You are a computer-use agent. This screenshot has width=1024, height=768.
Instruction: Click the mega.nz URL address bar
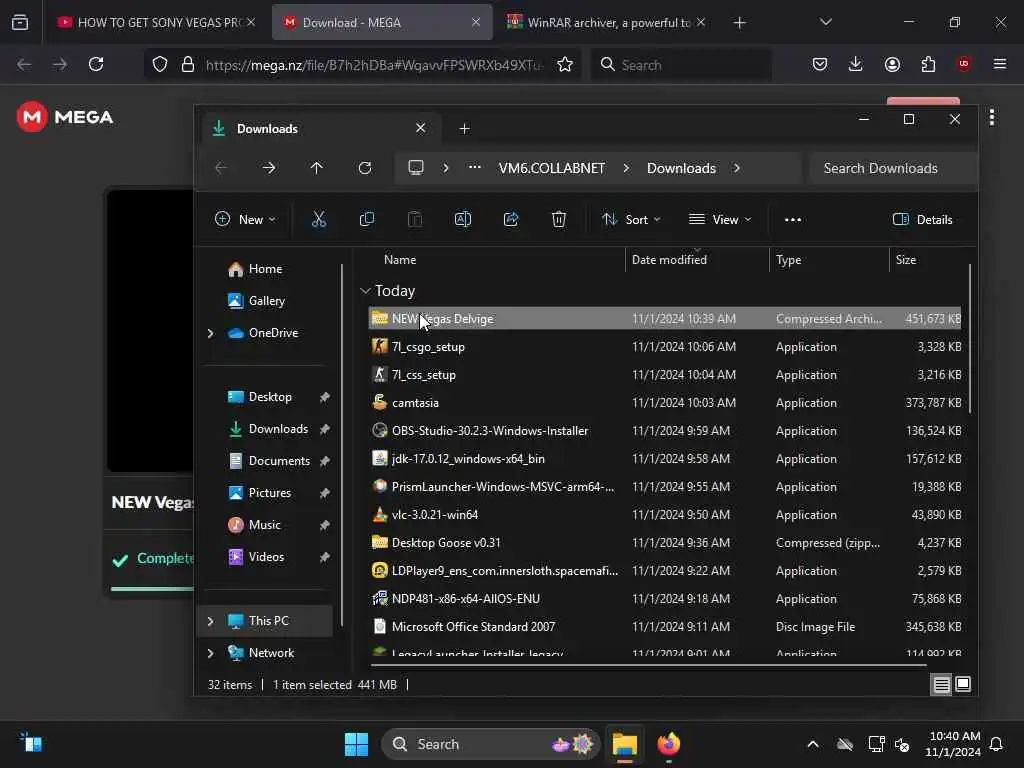tap(372, 65)
